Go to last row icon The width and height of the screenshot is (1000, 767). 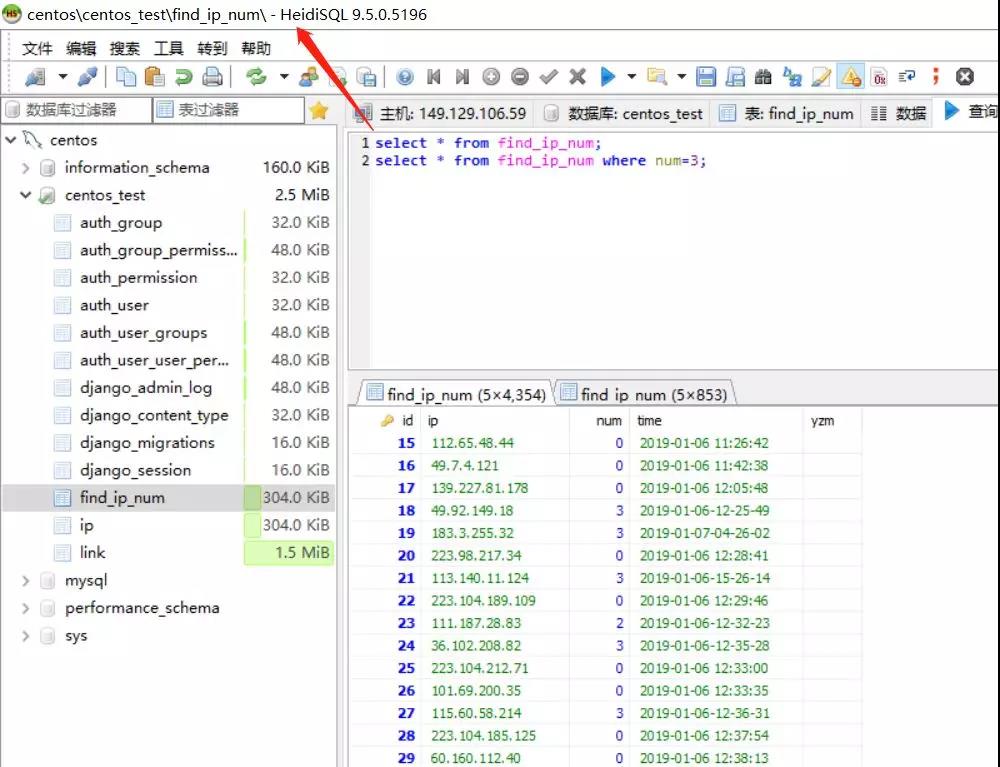[x=462, y=77]
